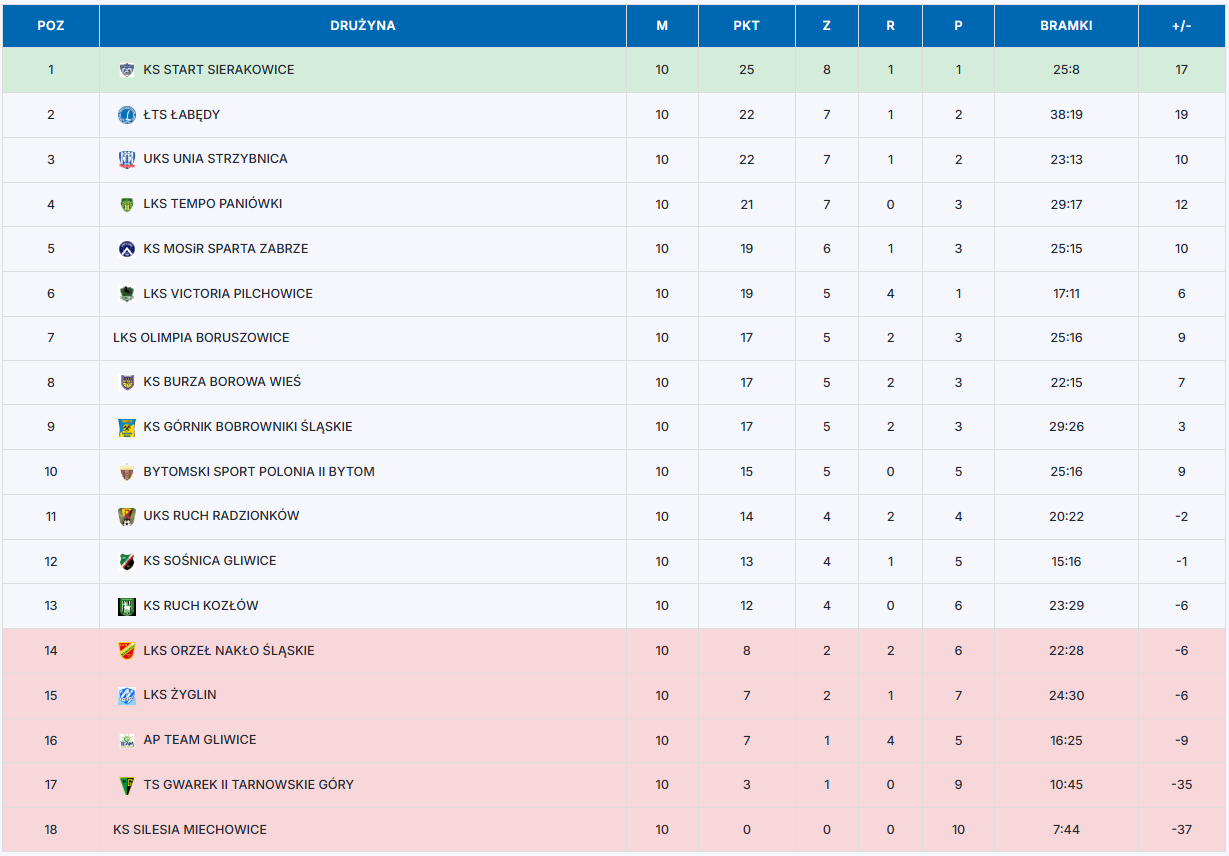Click the KS Start Sierakowice club crest
The height and width of the screenshot is (856, 1229).
tap(126, 70)
